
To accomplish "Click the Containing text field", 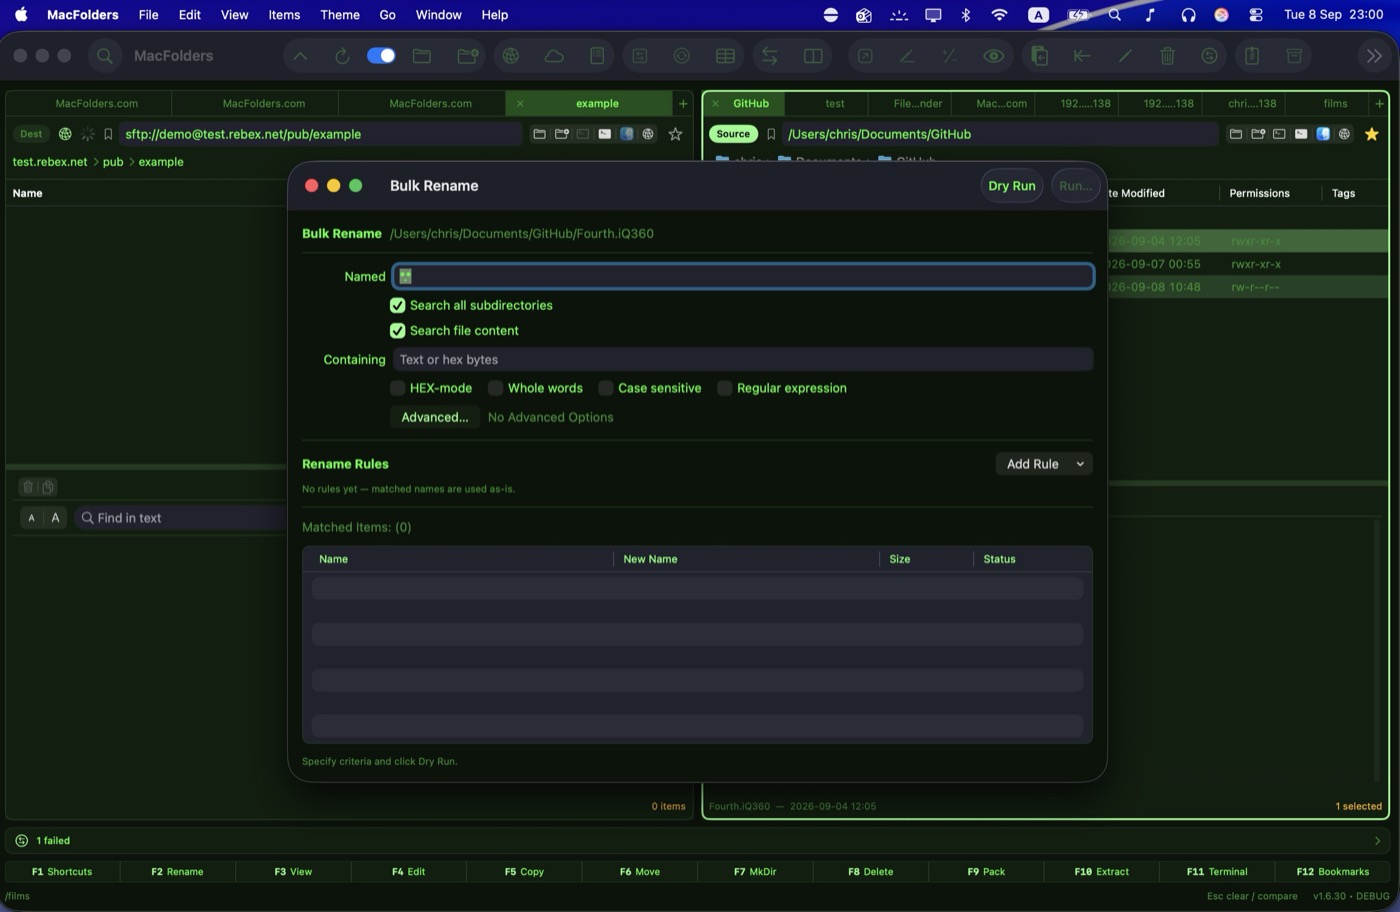I will 743,359.
